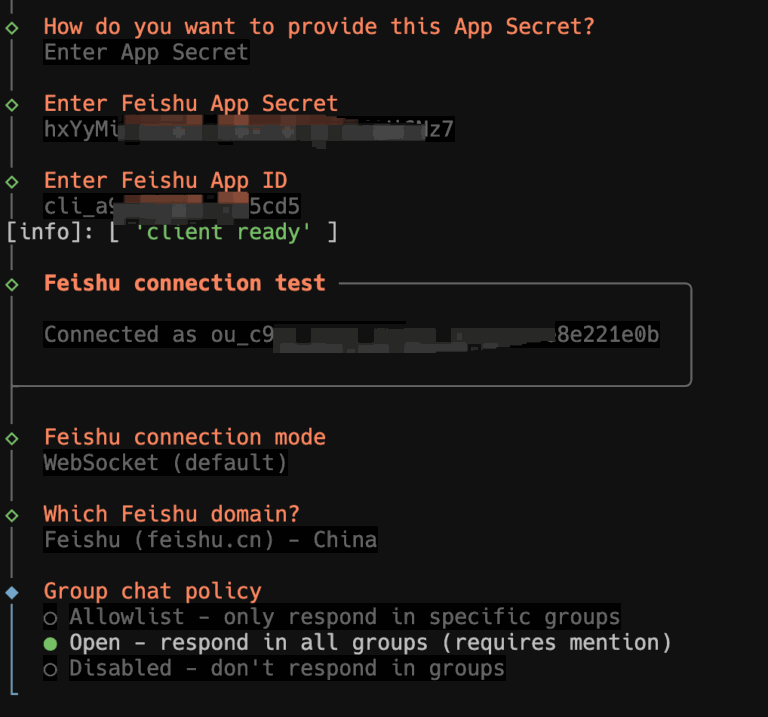
Task: Click the 'Connected as ou_' result line
Action: [x=351, y=335]
